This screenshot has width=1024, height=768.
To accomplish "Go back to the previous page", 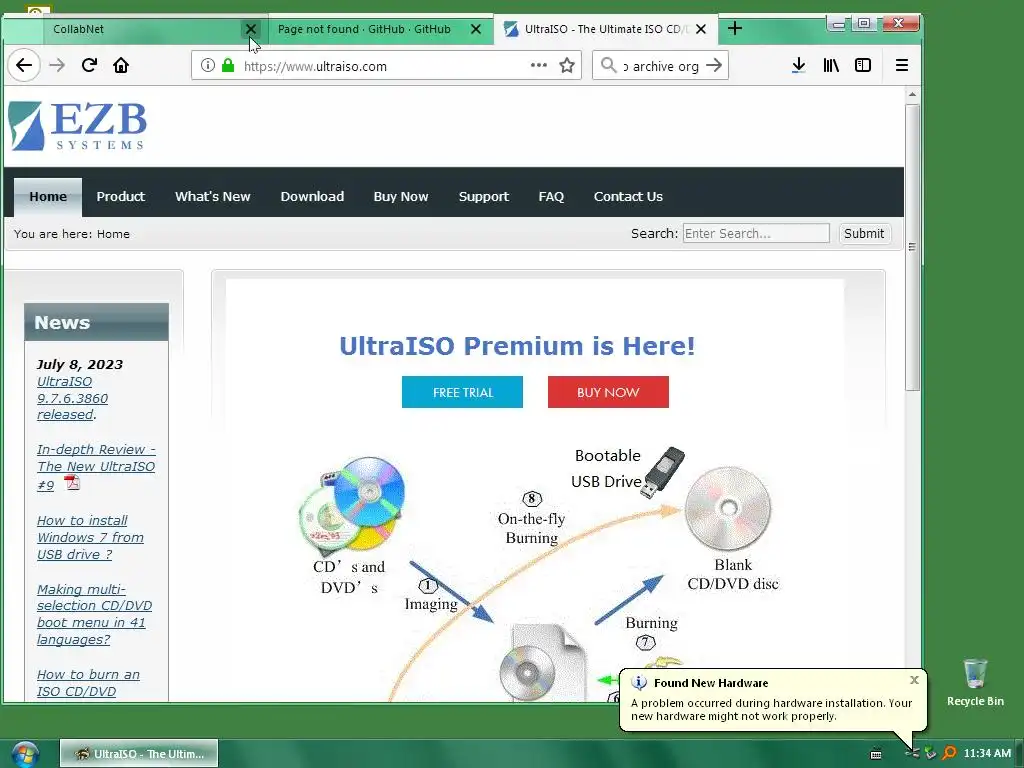I will (24, 65).
